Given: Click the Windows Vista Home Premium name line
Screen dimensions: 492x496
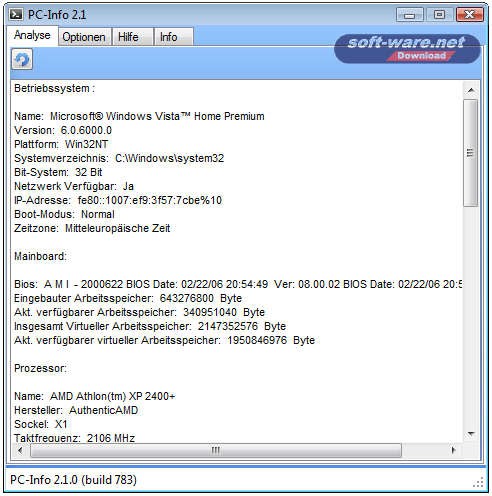Looking at the screenshot, I should (139, 116).
